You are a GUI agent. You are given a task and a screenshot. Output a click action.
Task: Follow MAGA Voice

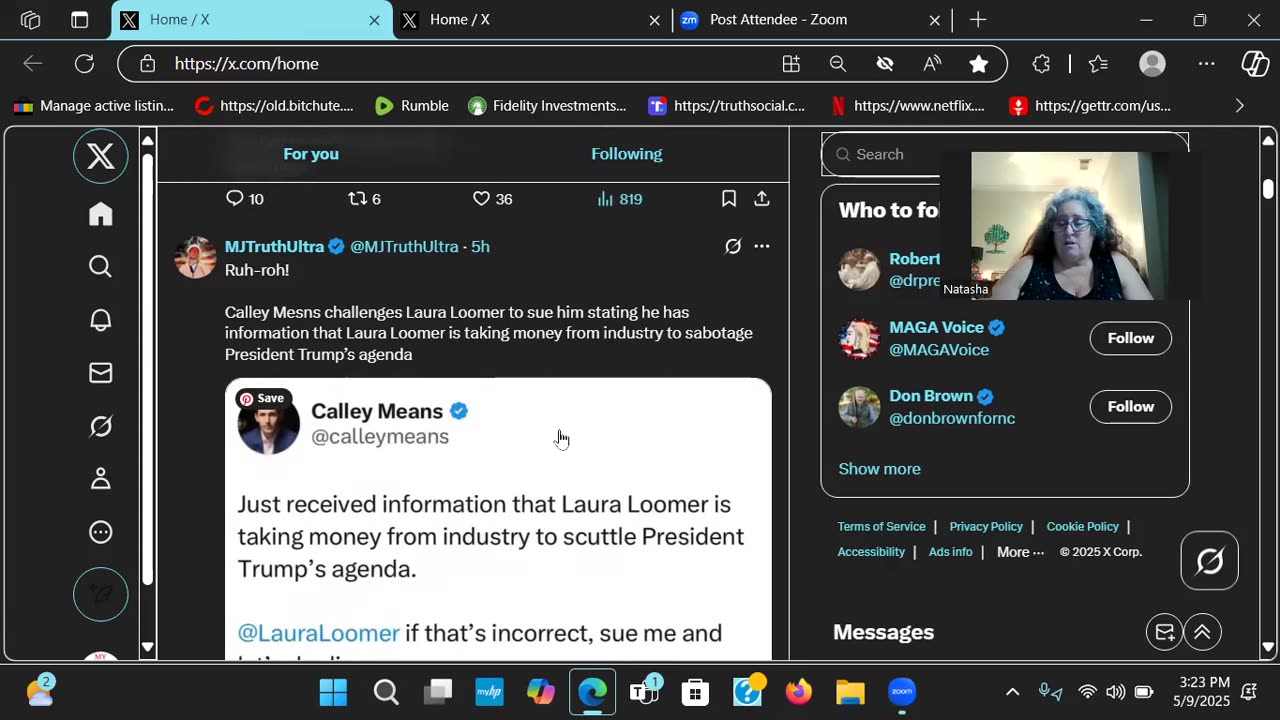pos(1131,338)
